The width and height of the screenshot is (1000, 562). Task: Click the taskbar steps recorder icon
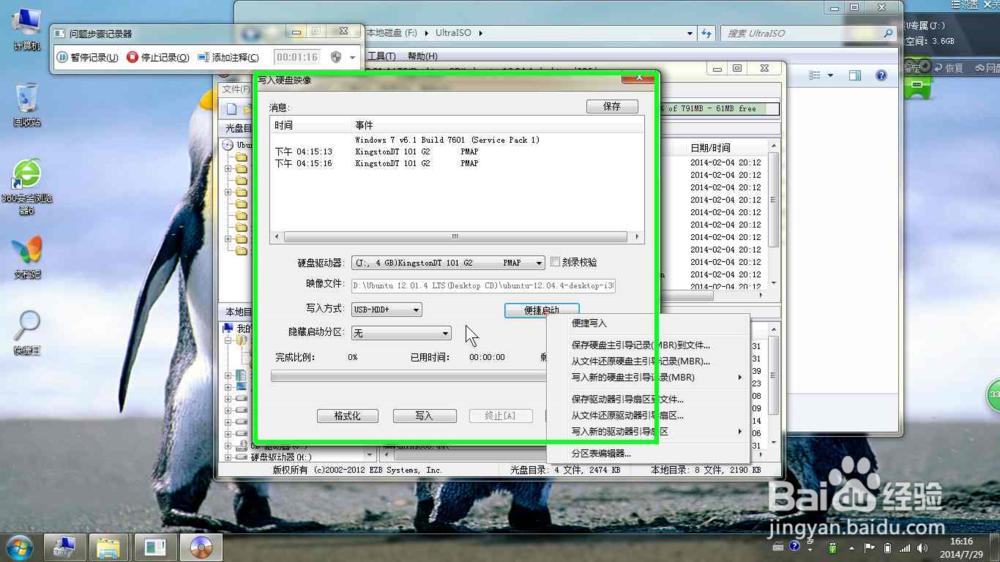(x=154, y=547)
